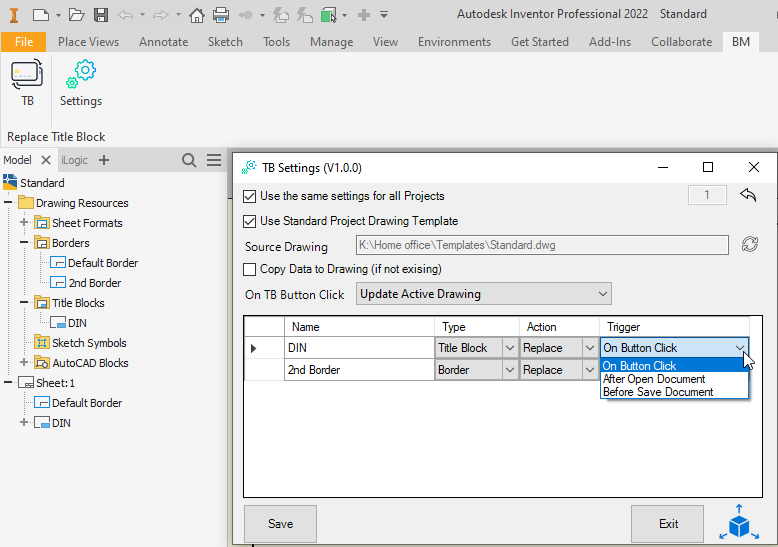Switch to Manage ribbon tab
Viewport: 778px width, 547px height.
coord(331,42)
